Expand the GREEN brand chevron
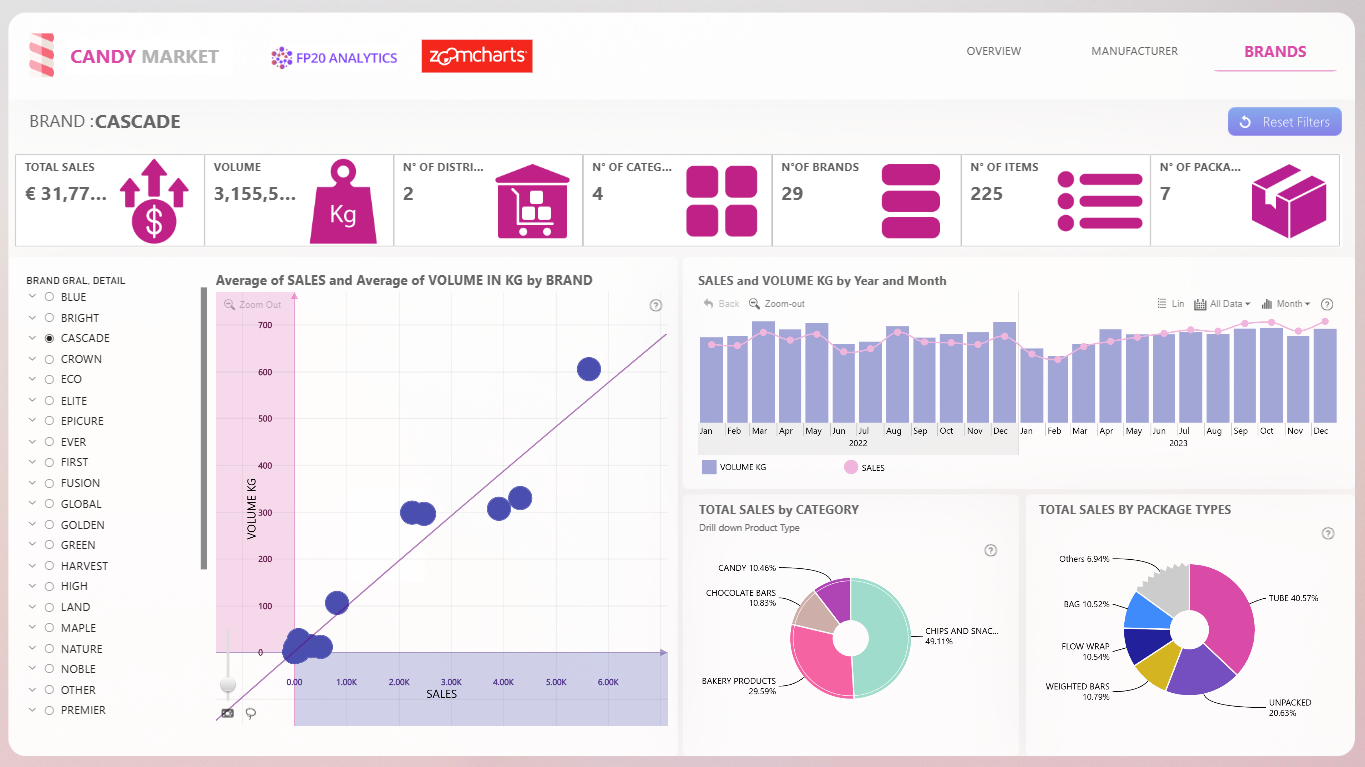The image size is (1365, 767). coord(33,545)
